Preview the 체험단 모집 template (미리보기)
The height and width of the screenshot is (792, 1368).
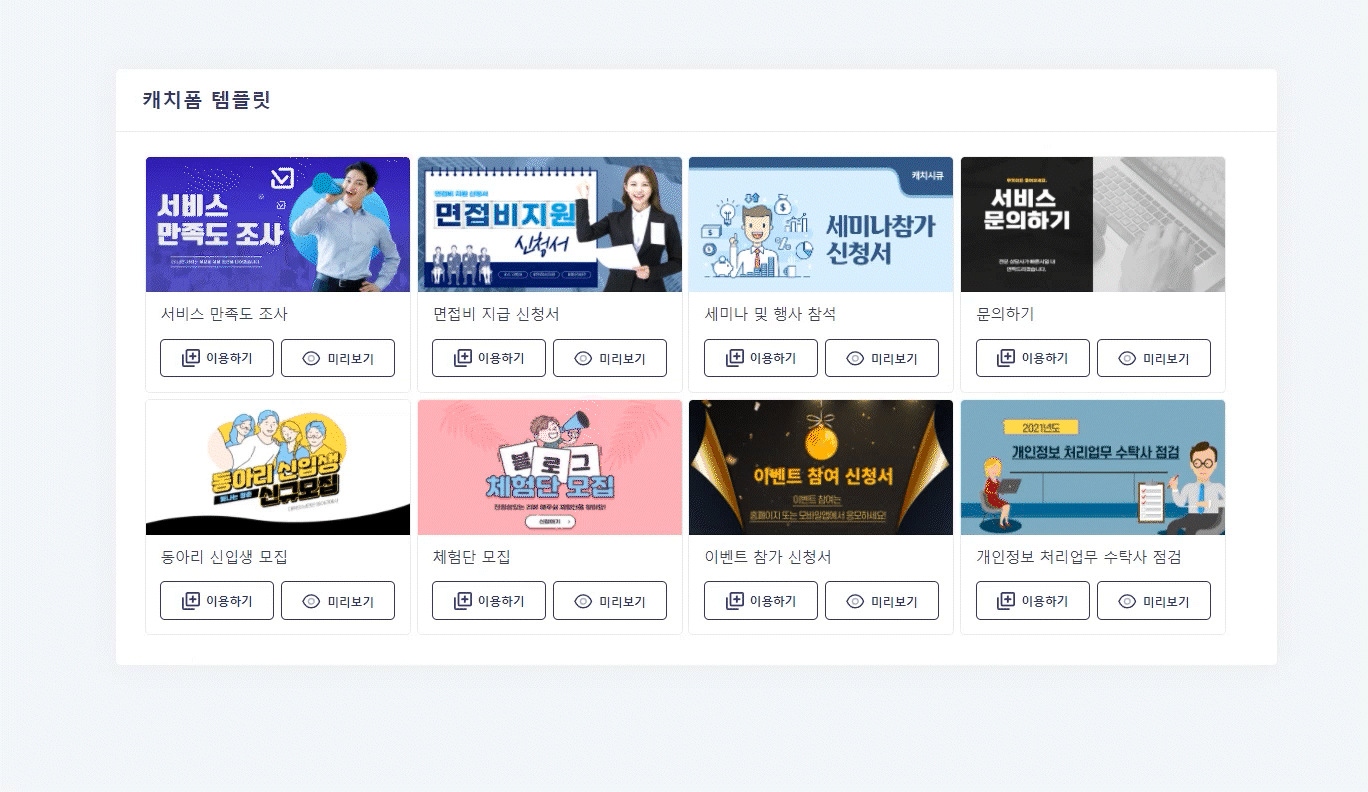610,601
